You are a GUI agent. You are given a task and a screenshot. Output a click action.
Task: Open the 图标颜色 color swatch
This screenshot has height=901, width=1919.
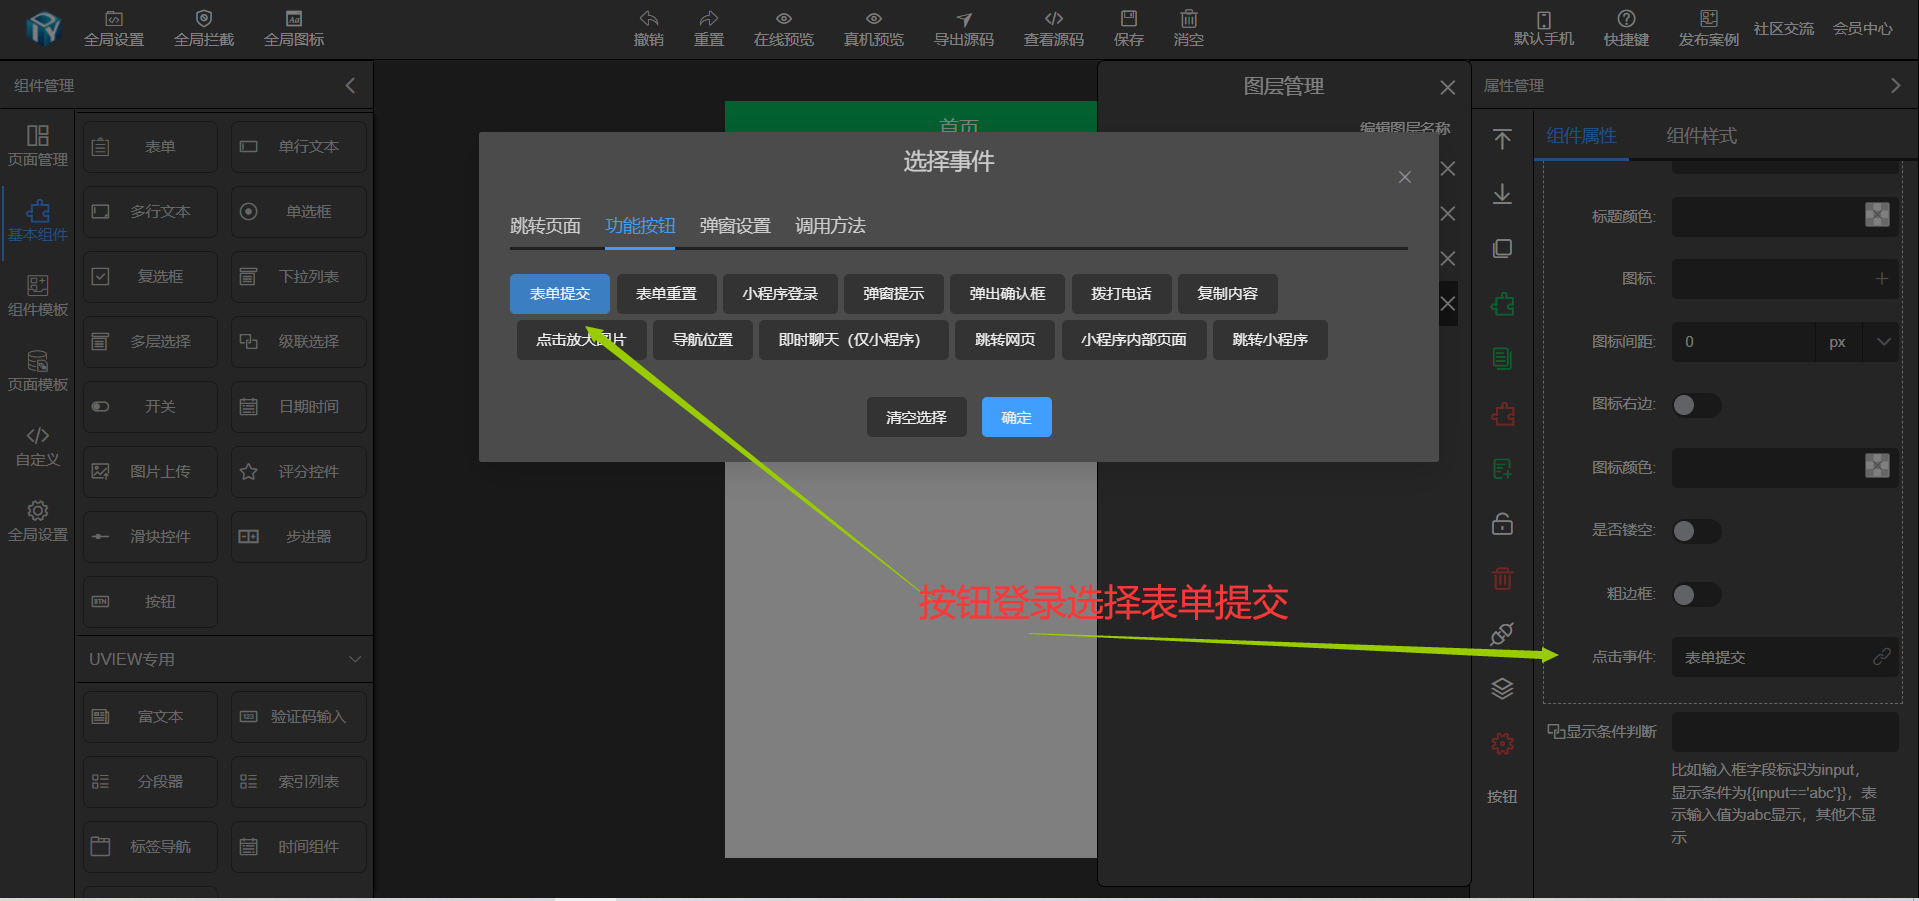tap(1877, 466)
